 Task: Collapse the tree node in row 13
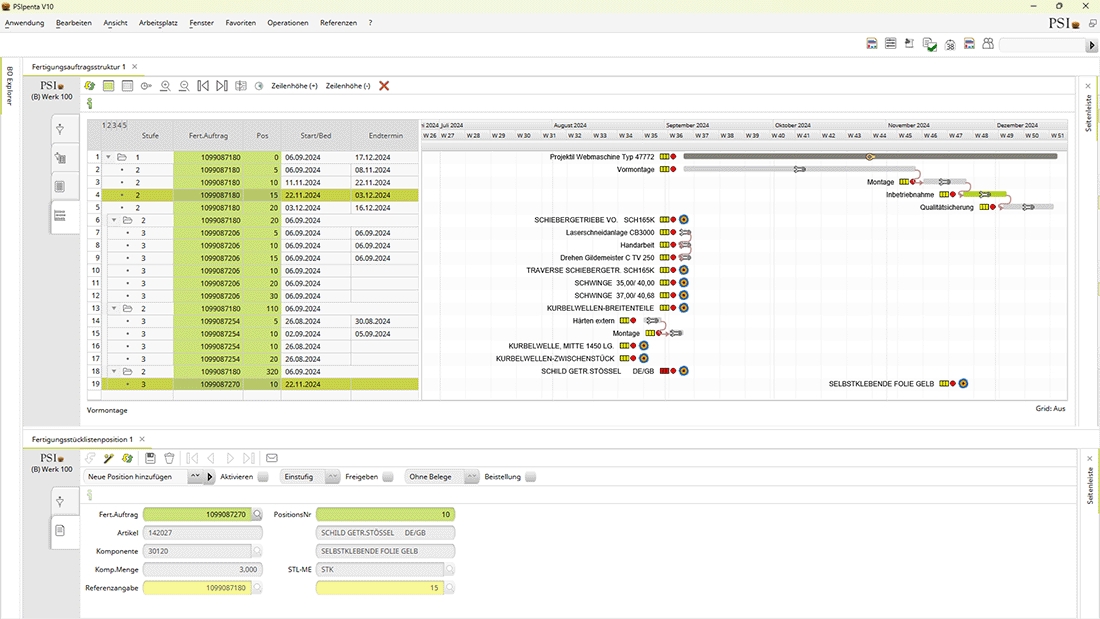pyautogui.click(x=114, y=309)
